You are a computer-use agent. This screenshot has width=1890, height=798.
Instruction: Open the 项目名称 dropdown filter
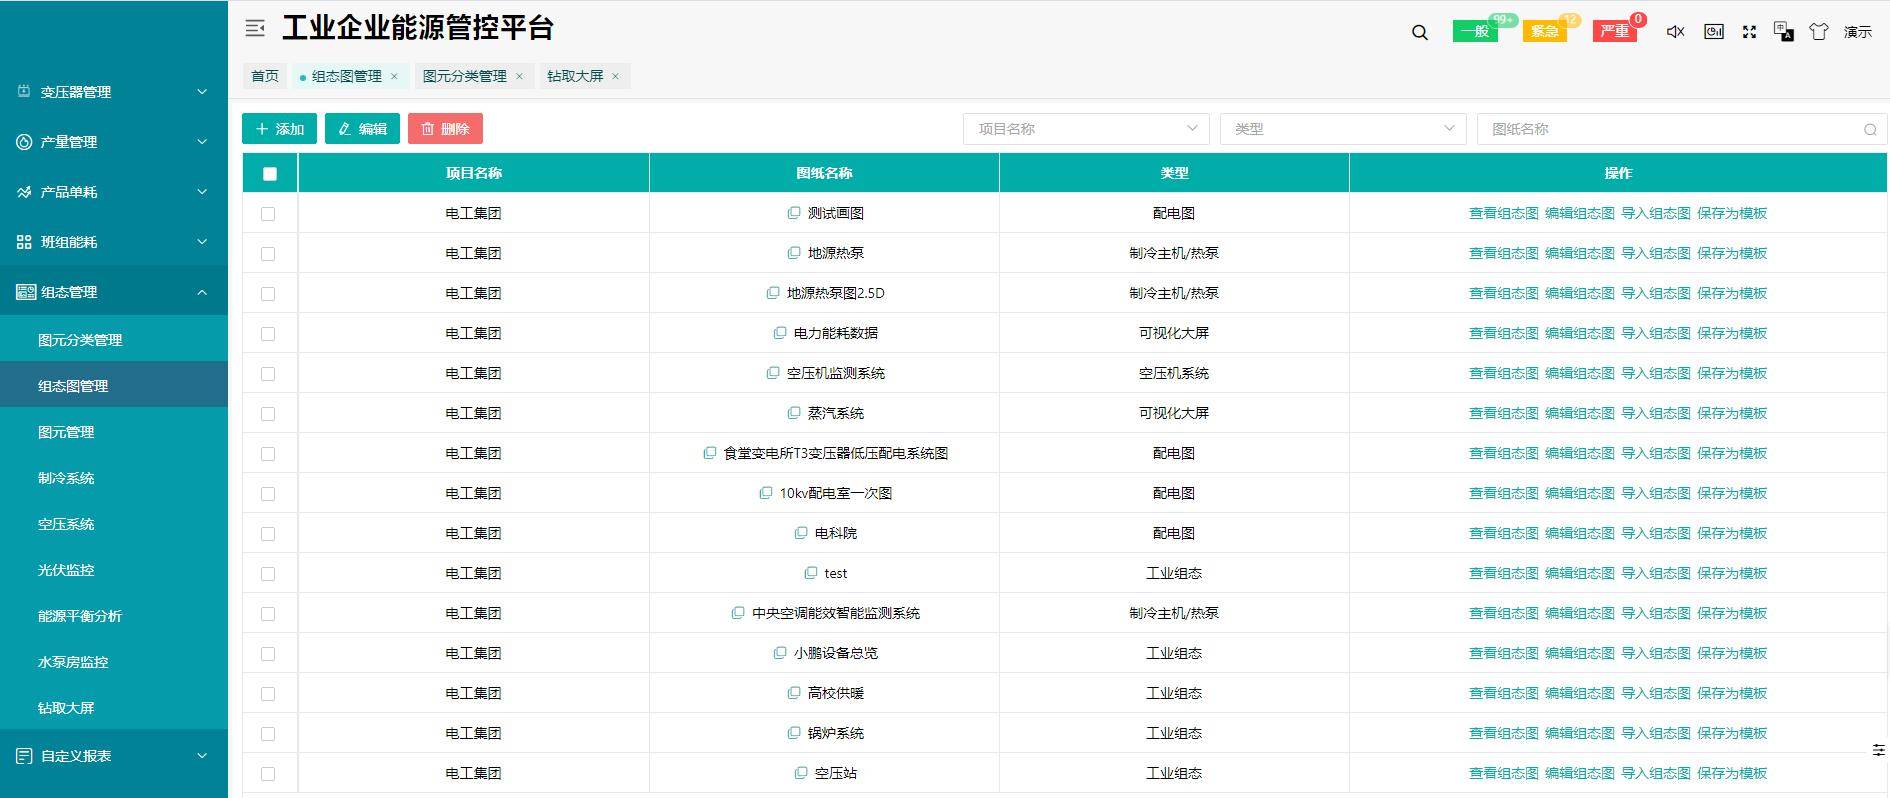(1086, 129)
